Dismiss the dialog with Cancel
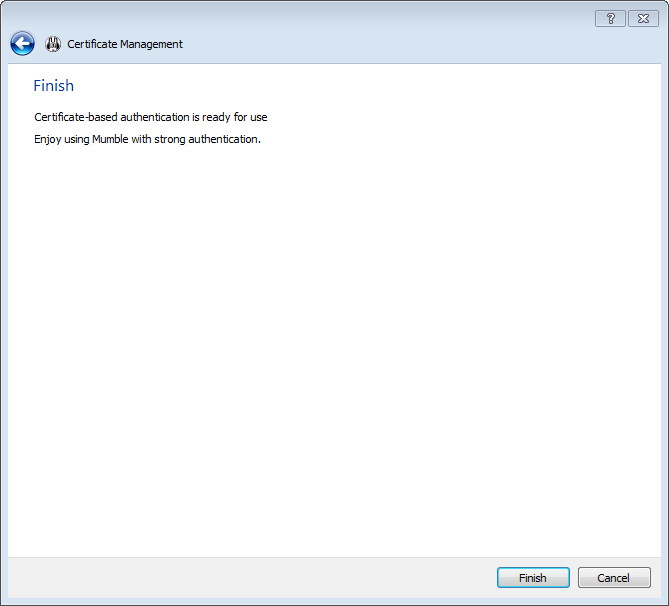The width and height of the screenshot is (669, 606). [x=614, y=578]
